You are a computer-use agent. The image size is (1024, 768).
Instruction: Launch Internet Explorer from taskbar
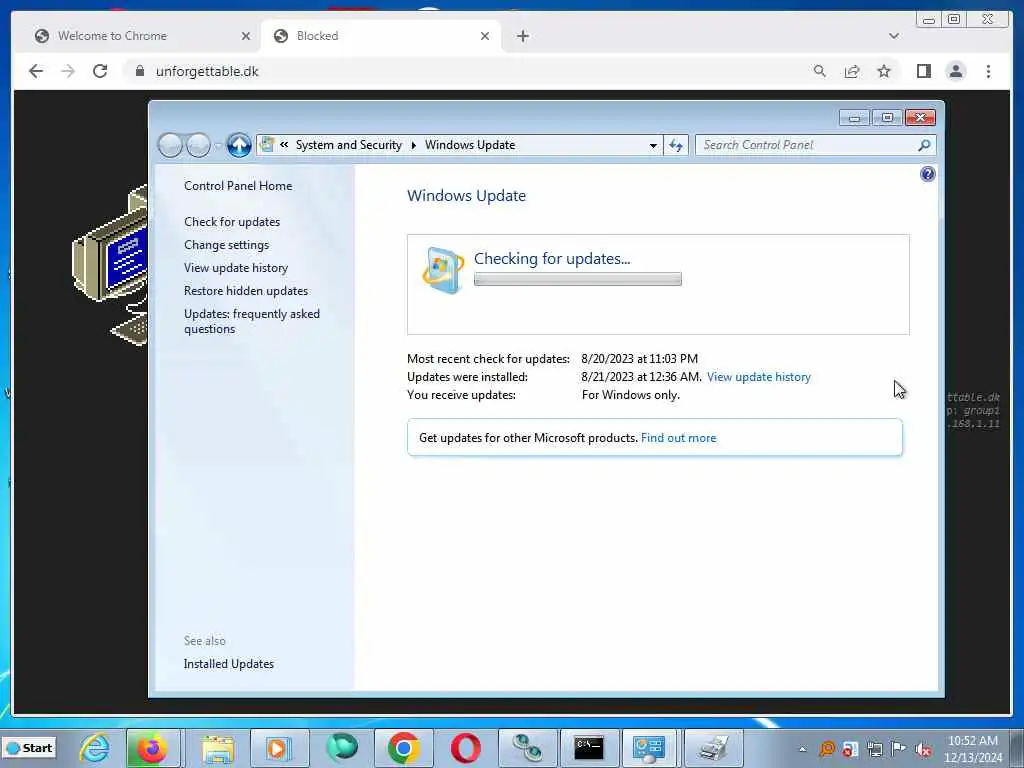95,748
